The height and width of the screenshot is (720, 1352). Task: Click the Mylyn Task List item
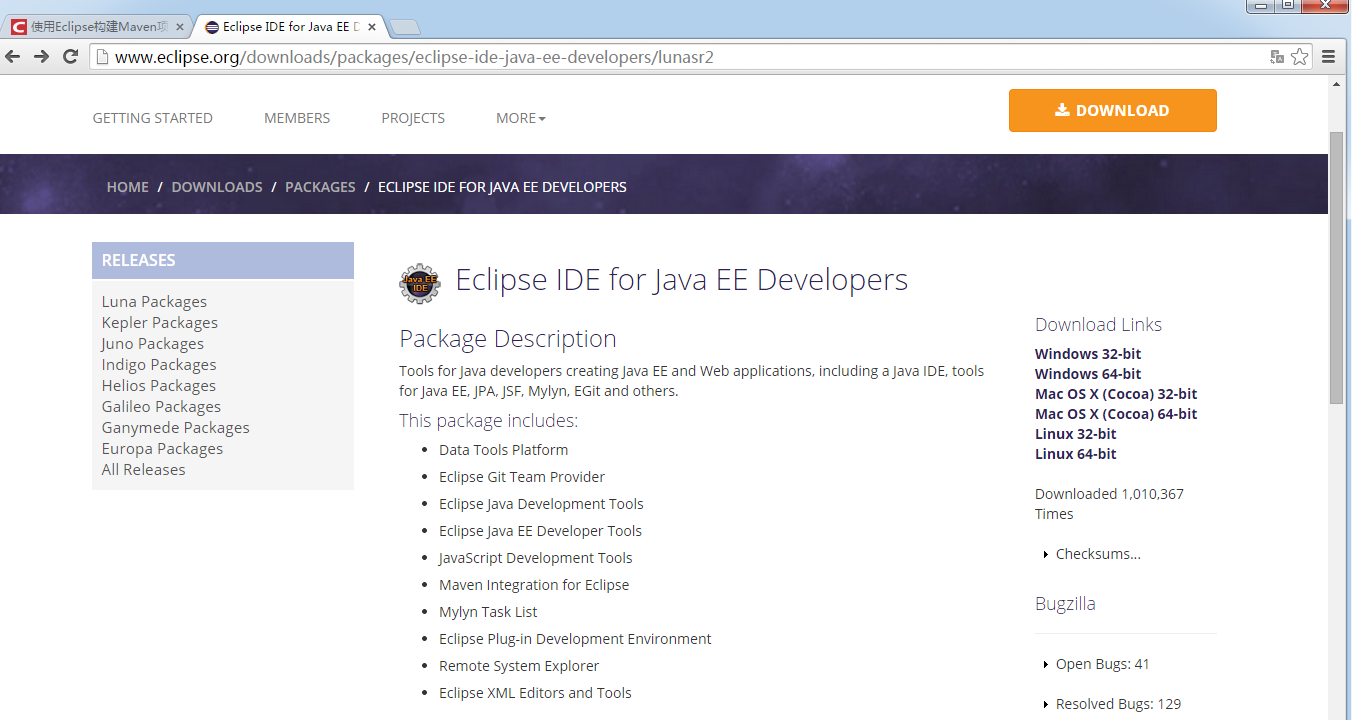488,612
